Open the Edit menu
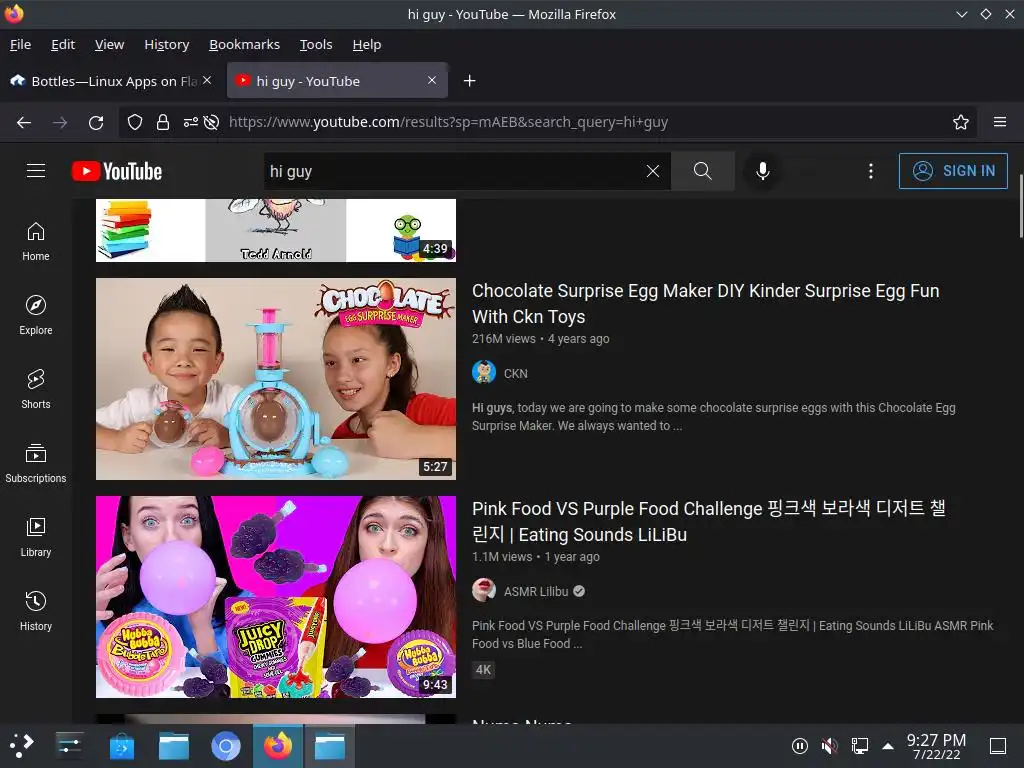The image size is (1024, 768). coord(63,44)
